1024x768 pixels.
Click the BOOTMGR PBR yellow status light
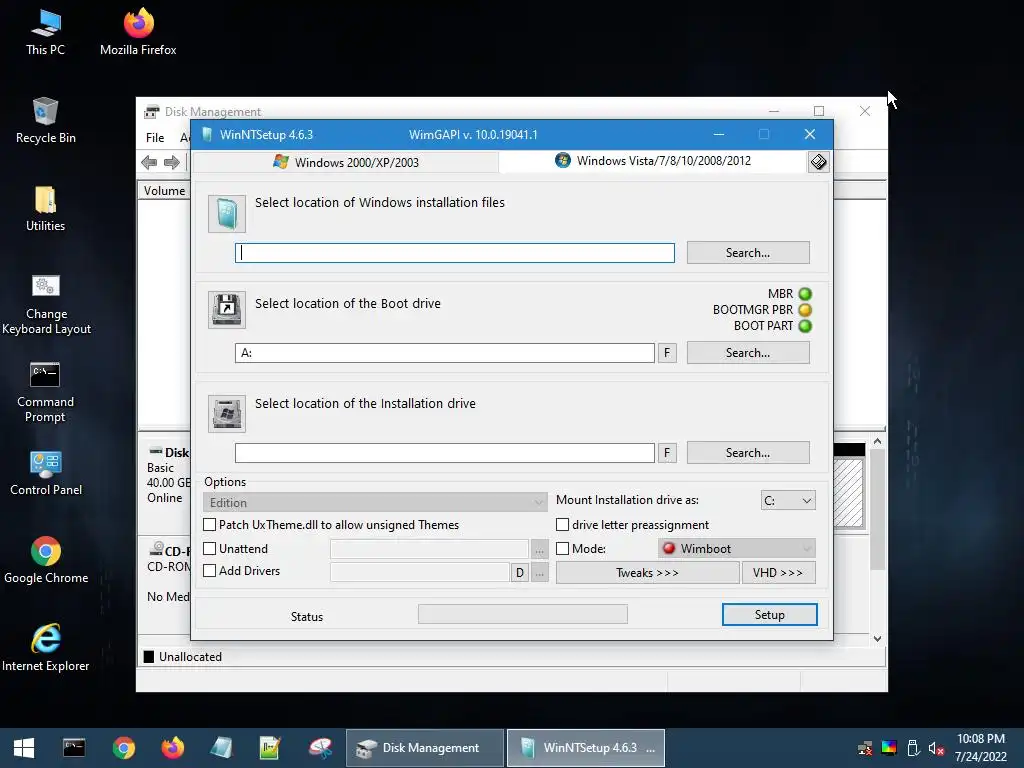click(x=805, y=310)
